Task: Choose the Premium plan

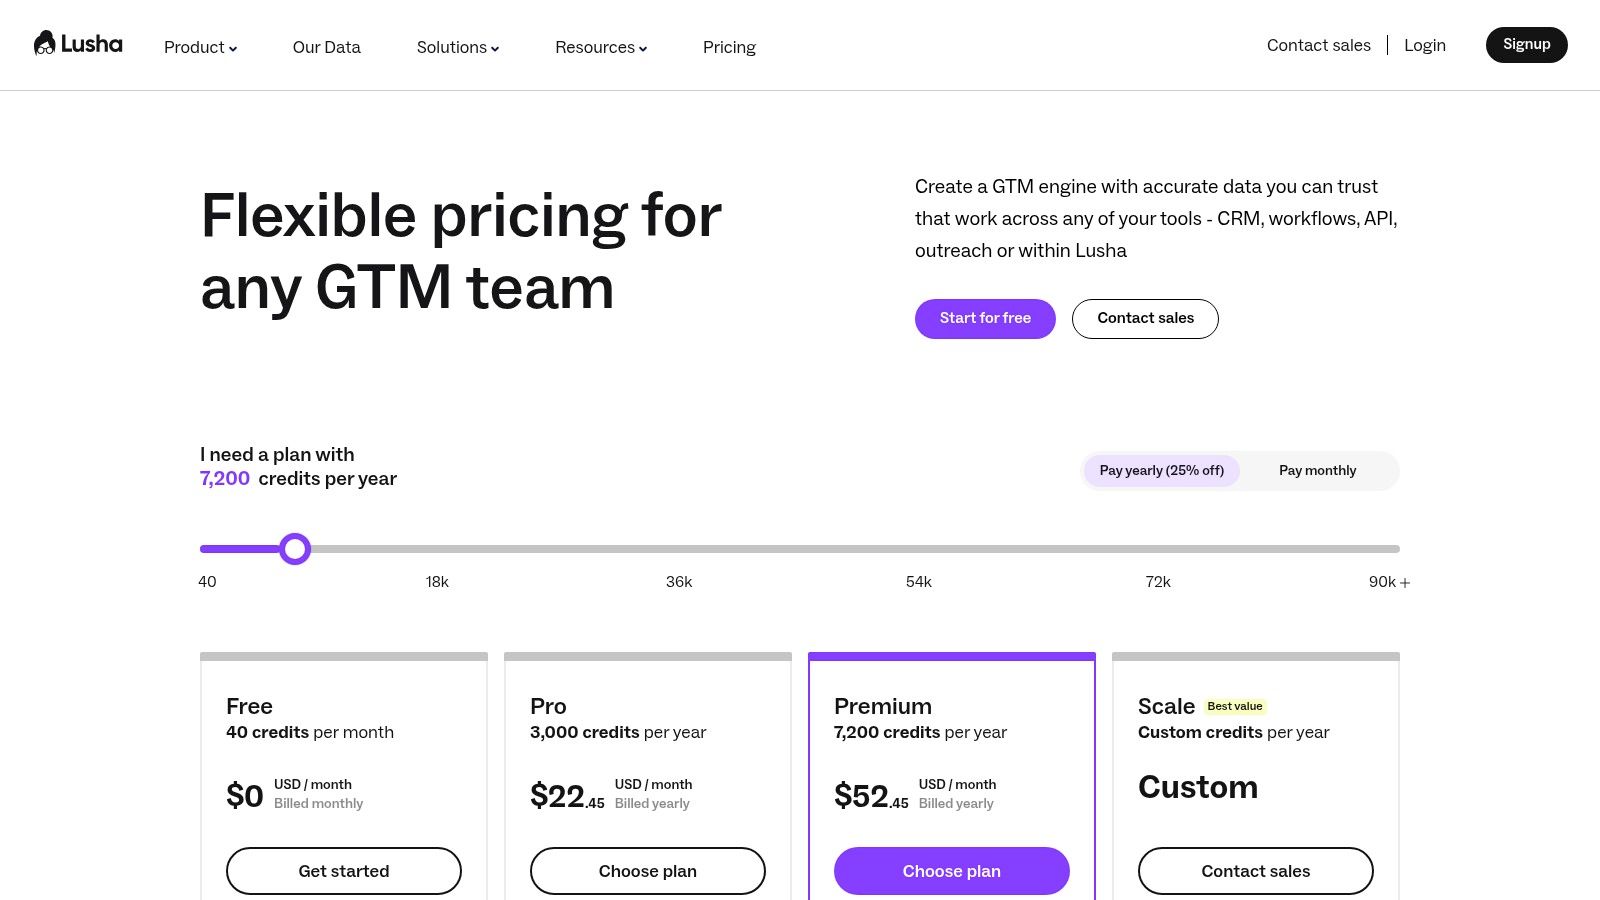Action: click(x=951, y=871)
